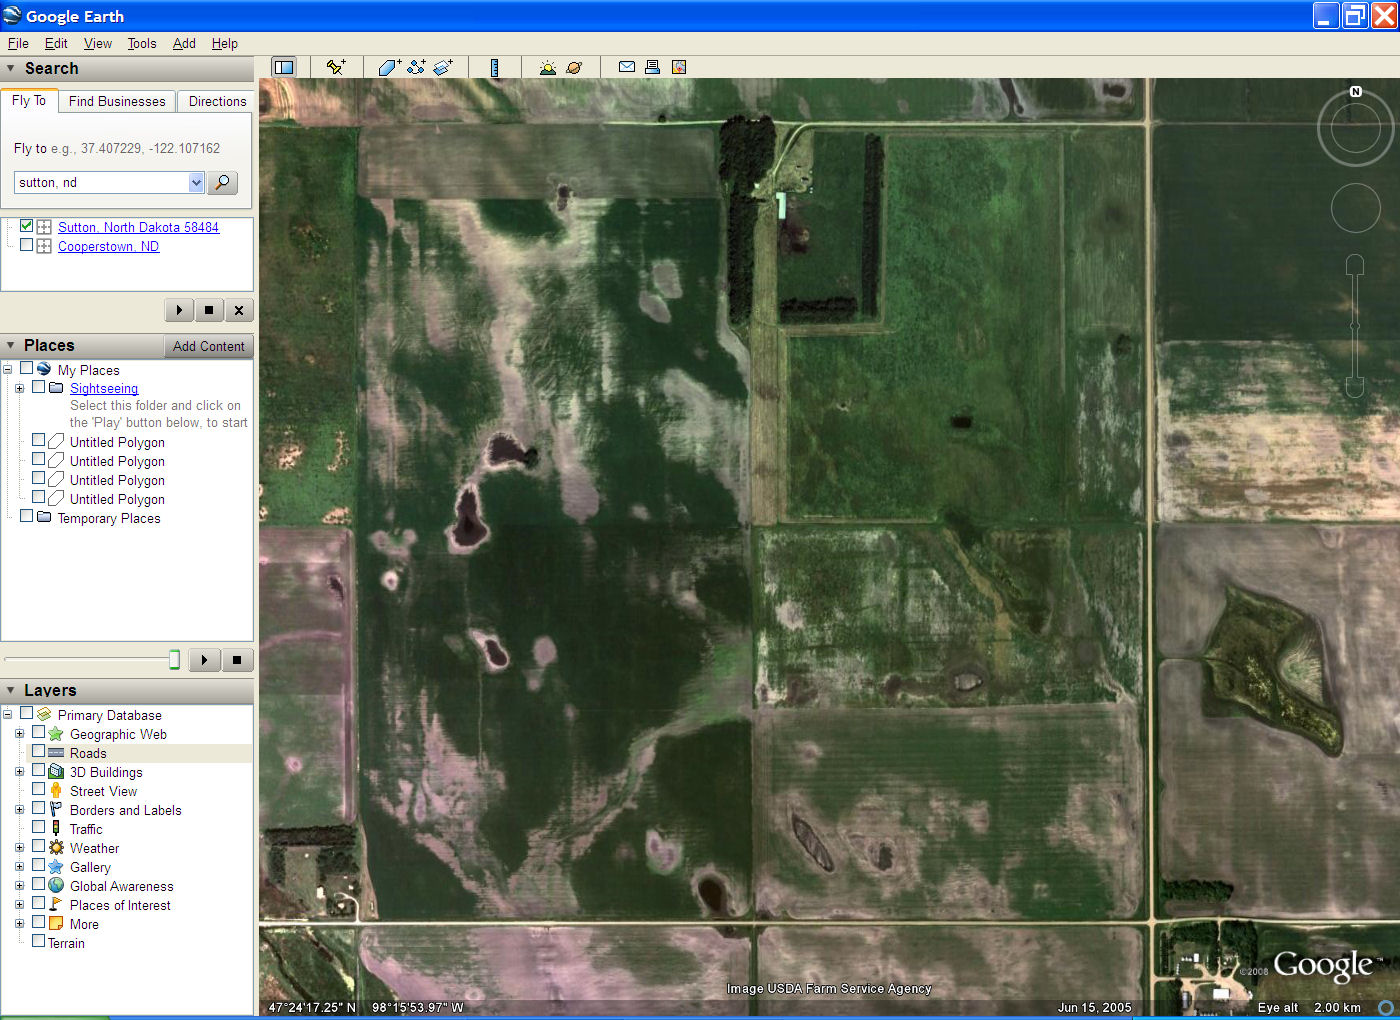Check the Temporary Places checkbox
Screen dimensions: 1400x1020
pos(26,517)
